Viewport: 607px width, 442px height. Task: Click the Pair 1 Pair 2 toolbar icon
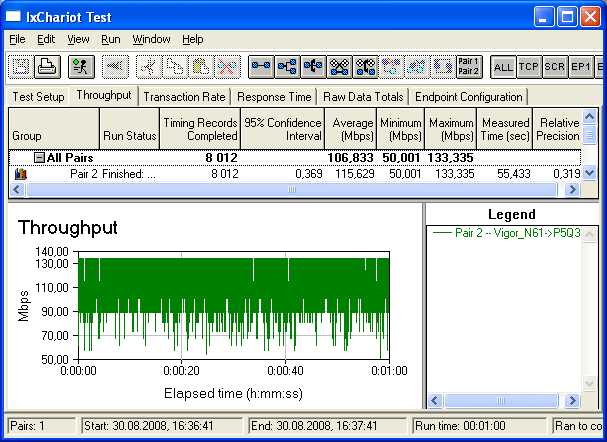(469, 67)
